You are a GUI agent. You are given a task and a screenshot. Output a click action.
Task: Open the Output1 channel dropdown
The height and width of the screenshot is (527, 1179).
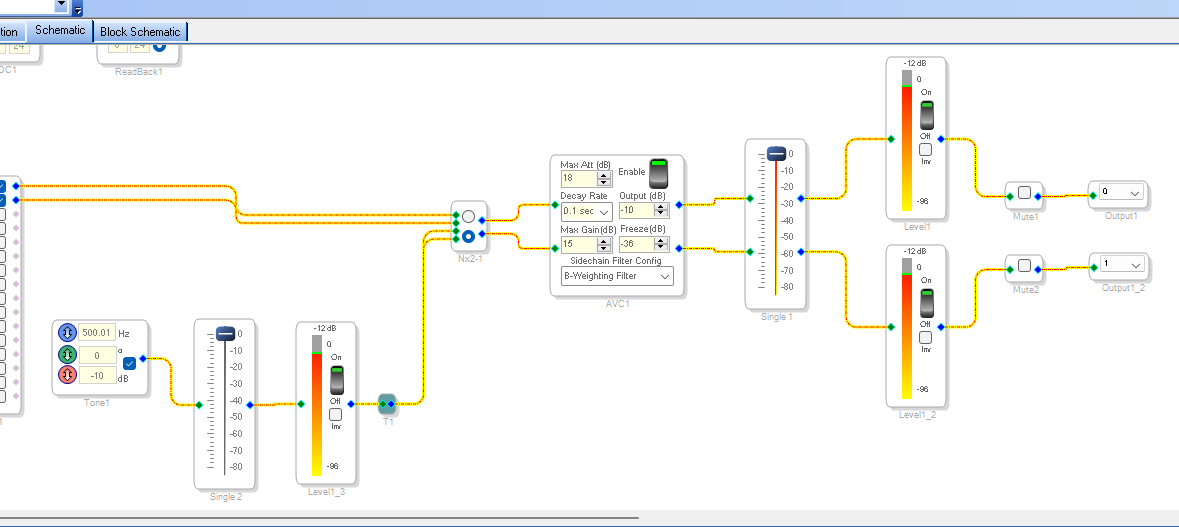(1135, 192)
